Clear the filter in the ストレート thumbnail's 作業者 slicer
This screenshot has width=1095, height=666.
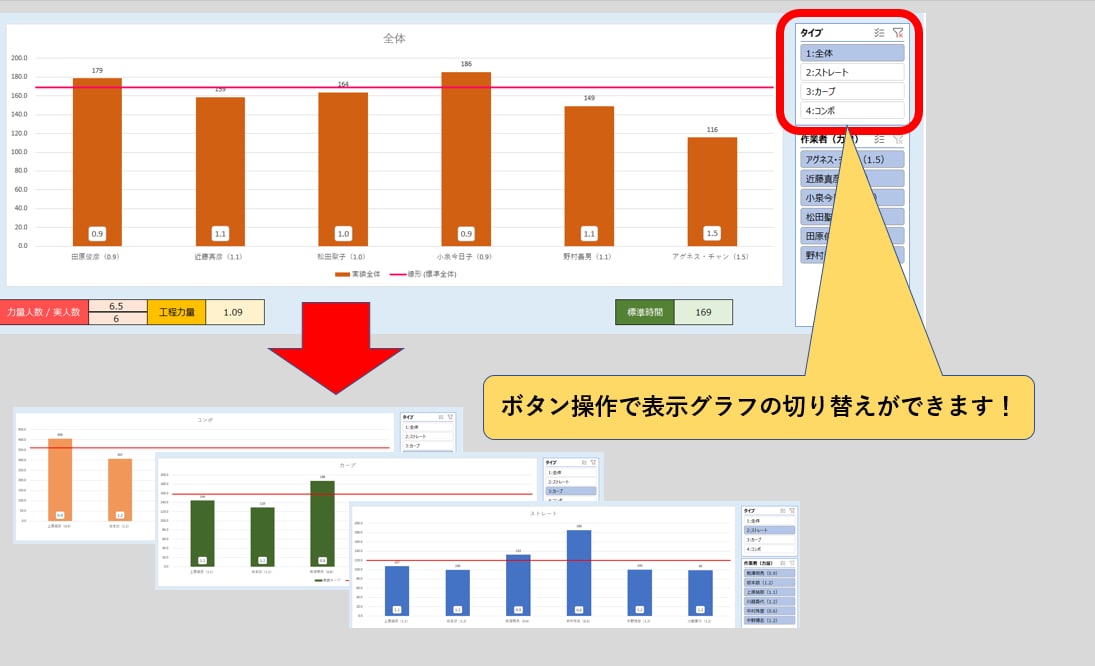(x=792, y=563)
